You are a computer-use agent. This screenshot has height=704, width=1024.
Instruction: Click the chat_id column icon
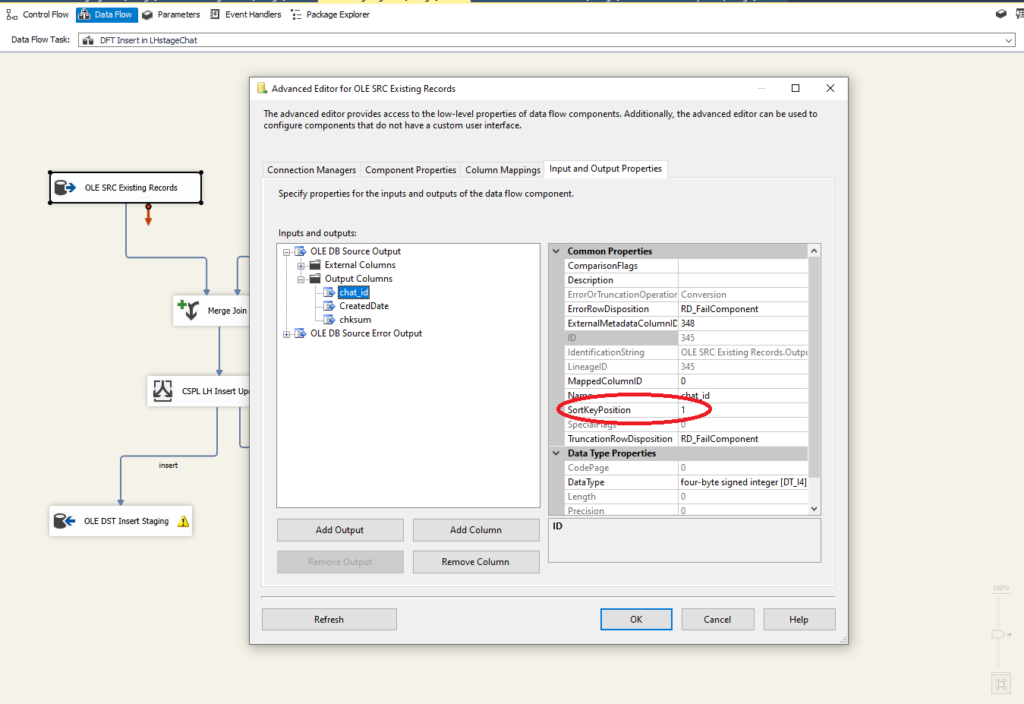pos(329,293)
